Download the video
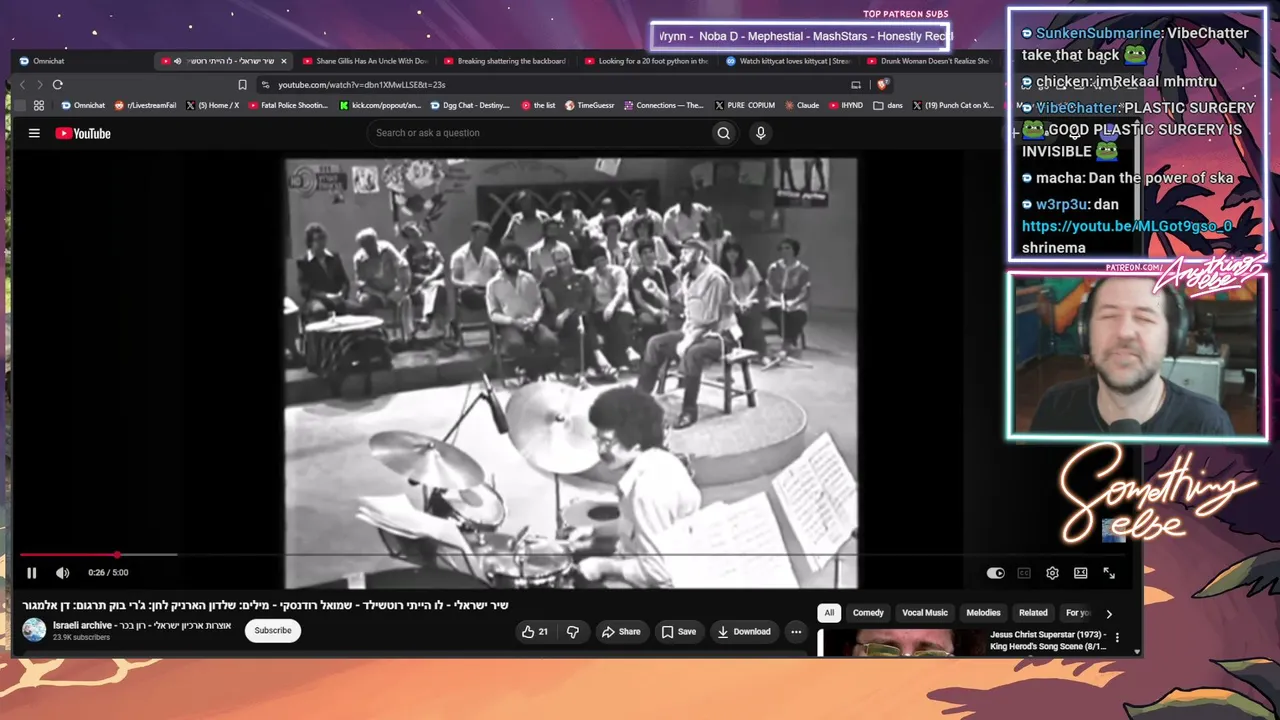Image resolution: width=1280 pixels, height=720 pixels. [744, 631]
